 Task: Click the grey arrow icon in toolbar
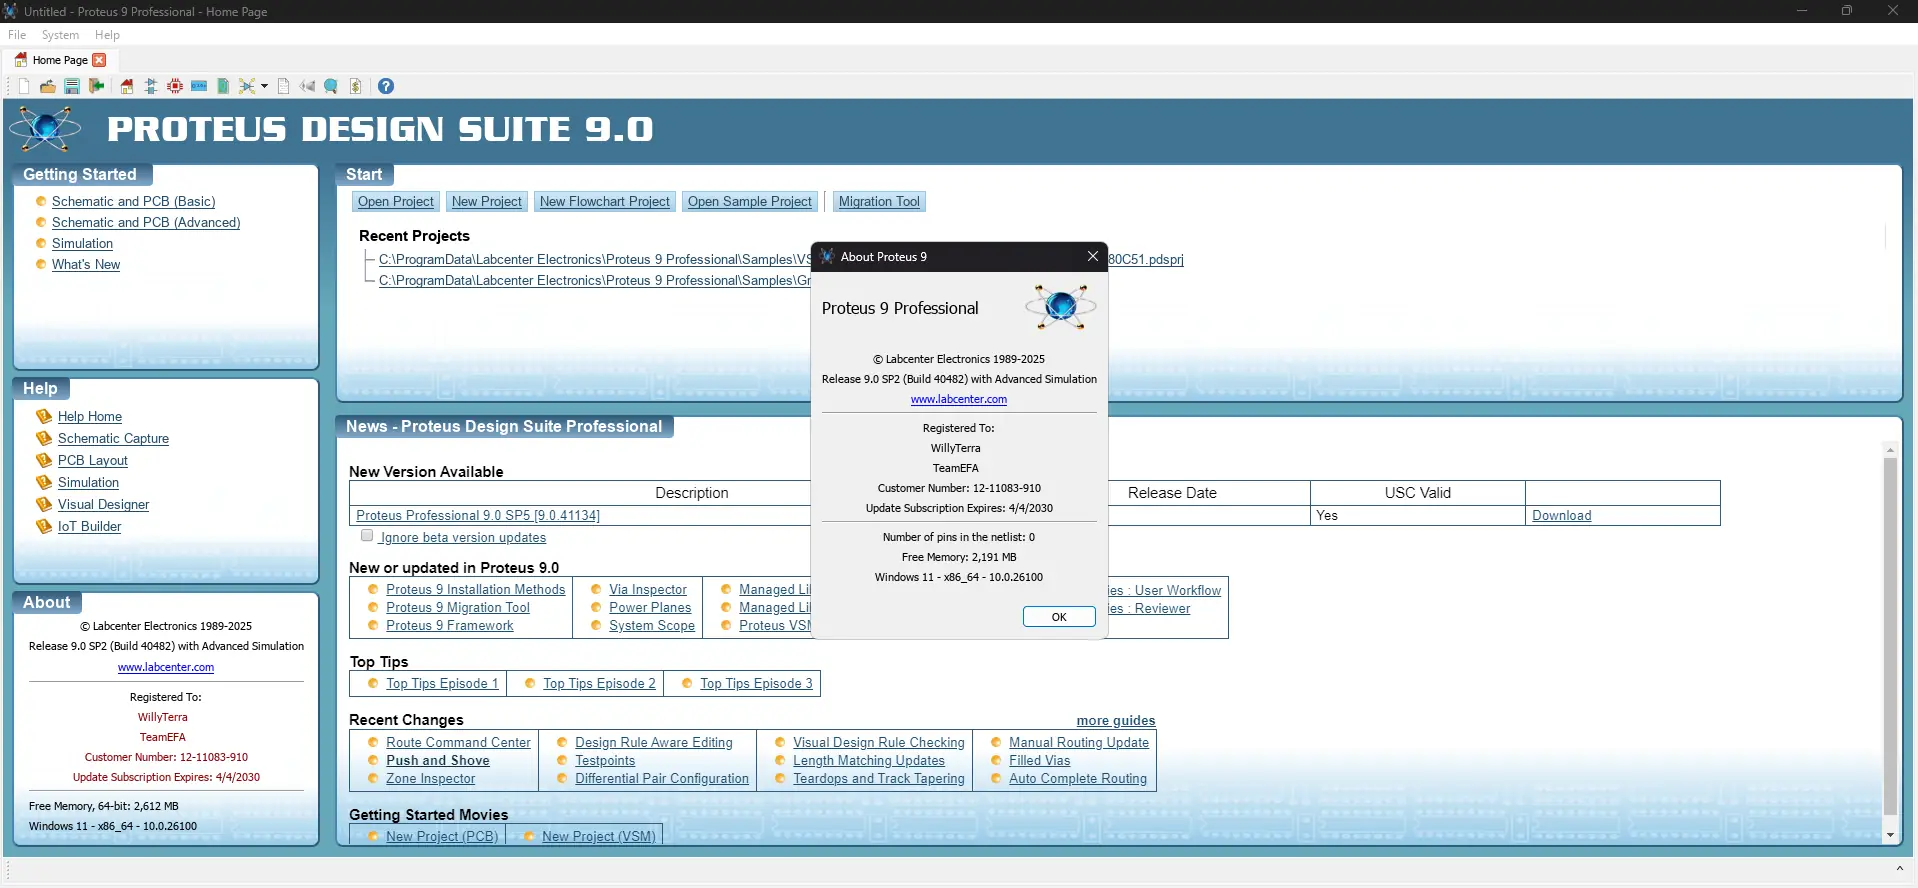pyautogui.click(x=308, y=86)
